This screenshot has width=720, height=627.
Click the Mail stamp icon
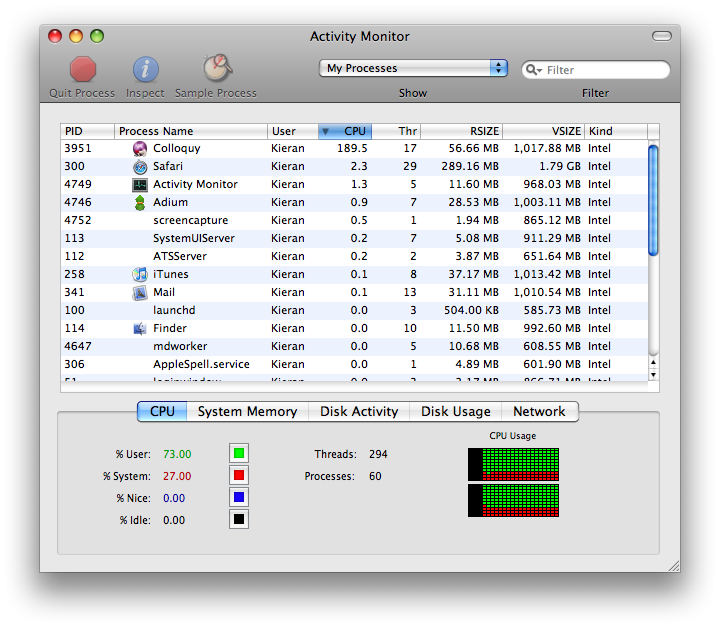pyautogui.click(x=140, y=293)
